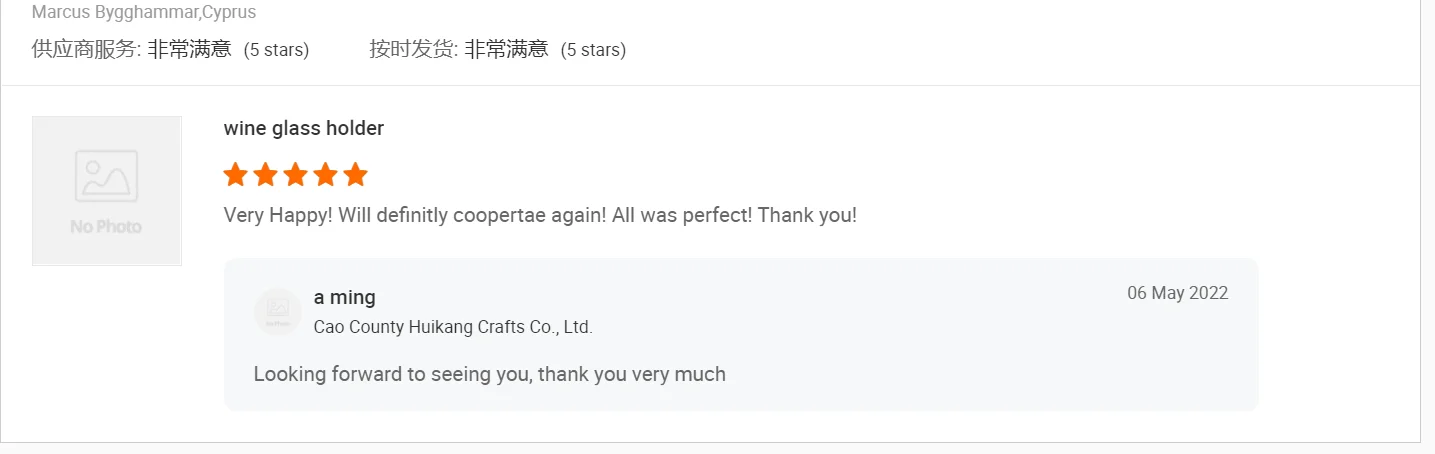Viewport: 1435px width, 454px height.
Task: Click reviewer name Marcus Bygghammar, Cyprus
Action: tap(144, 13)
